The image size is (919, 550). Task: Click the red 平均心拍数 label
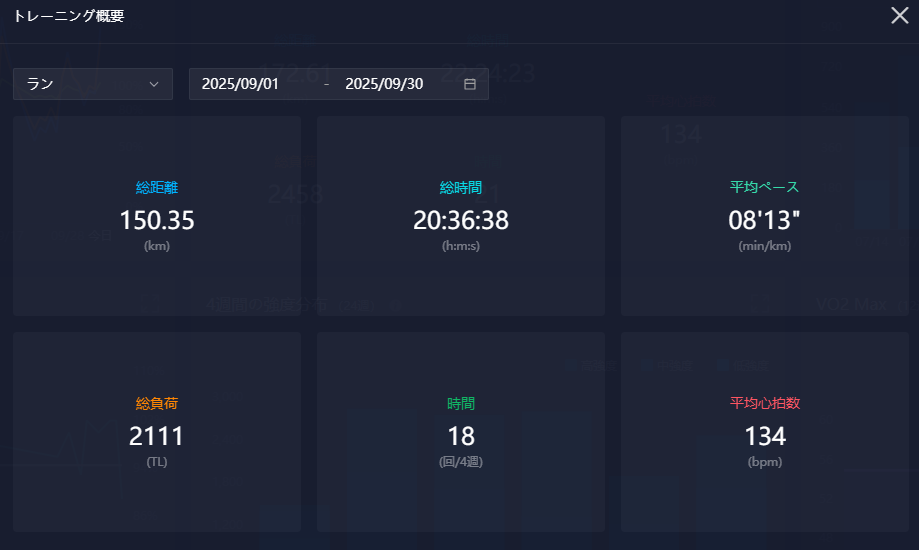coord(765,403)
